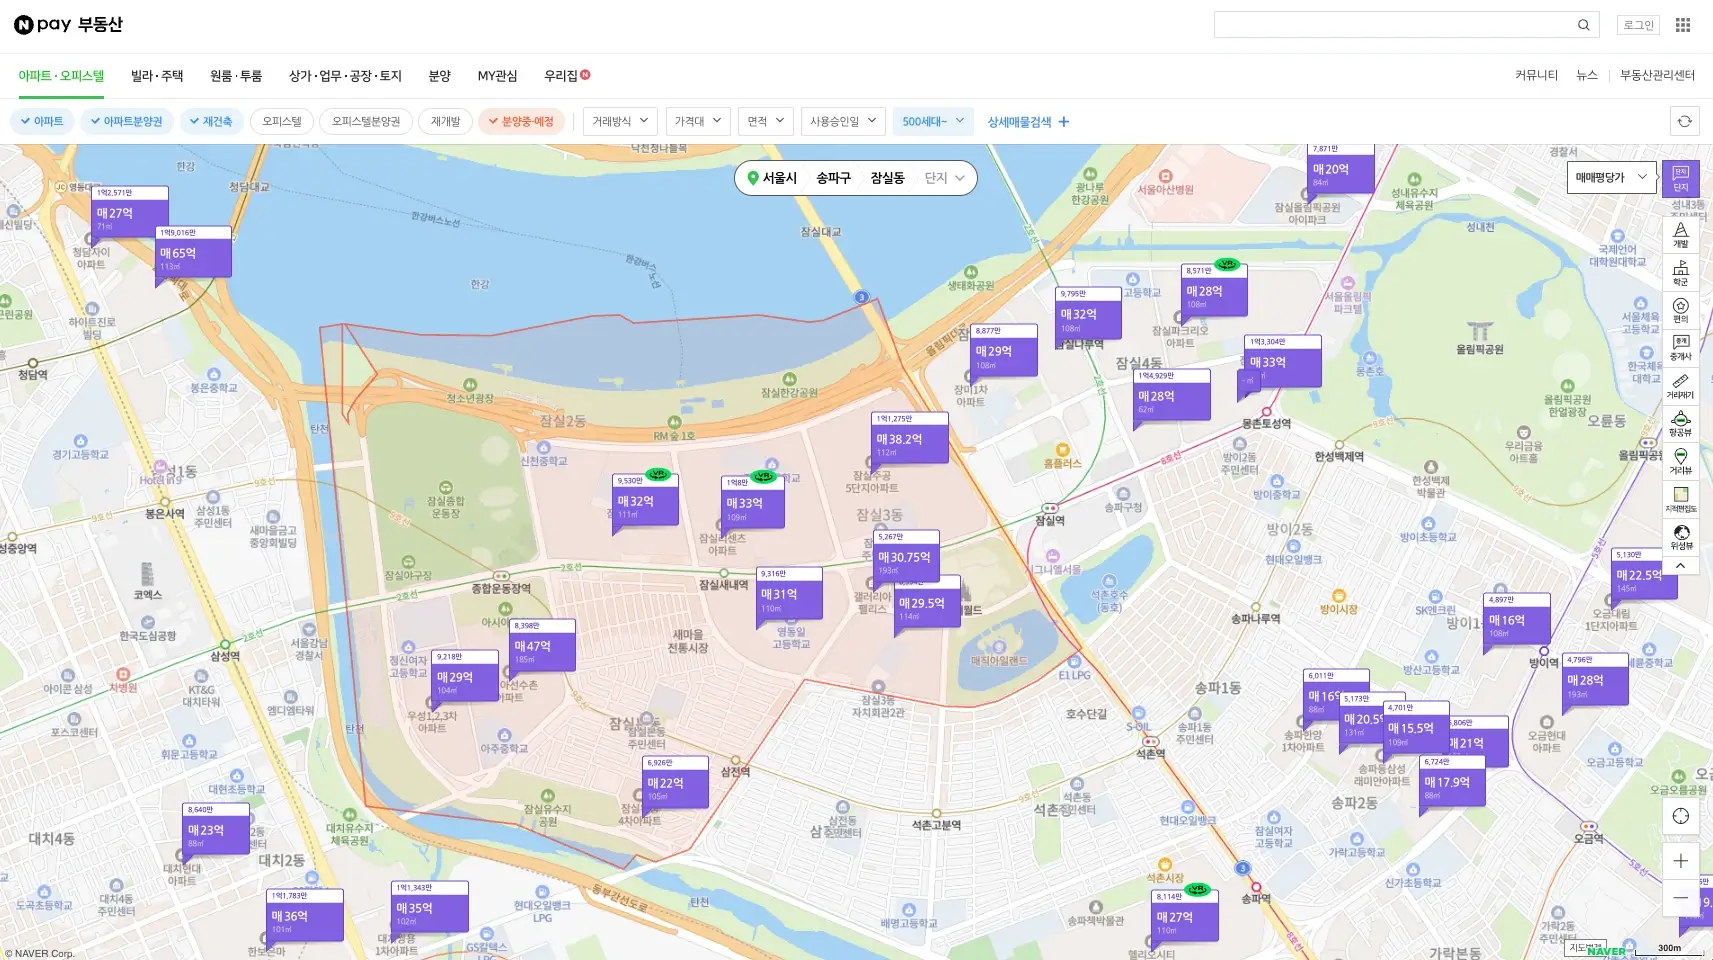
Task: Show 지적편집도 cadastral map
Action: pos(1681,500)
